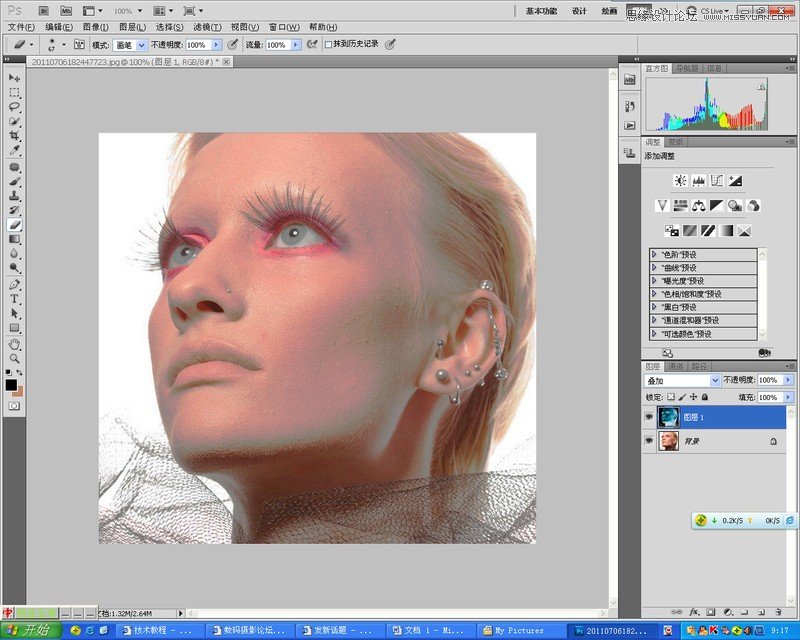The height and width of the screenshot is (640, 800).
Task: Click the Brightness/Contrast adjustment icon
Action: (x=680, y=181)
